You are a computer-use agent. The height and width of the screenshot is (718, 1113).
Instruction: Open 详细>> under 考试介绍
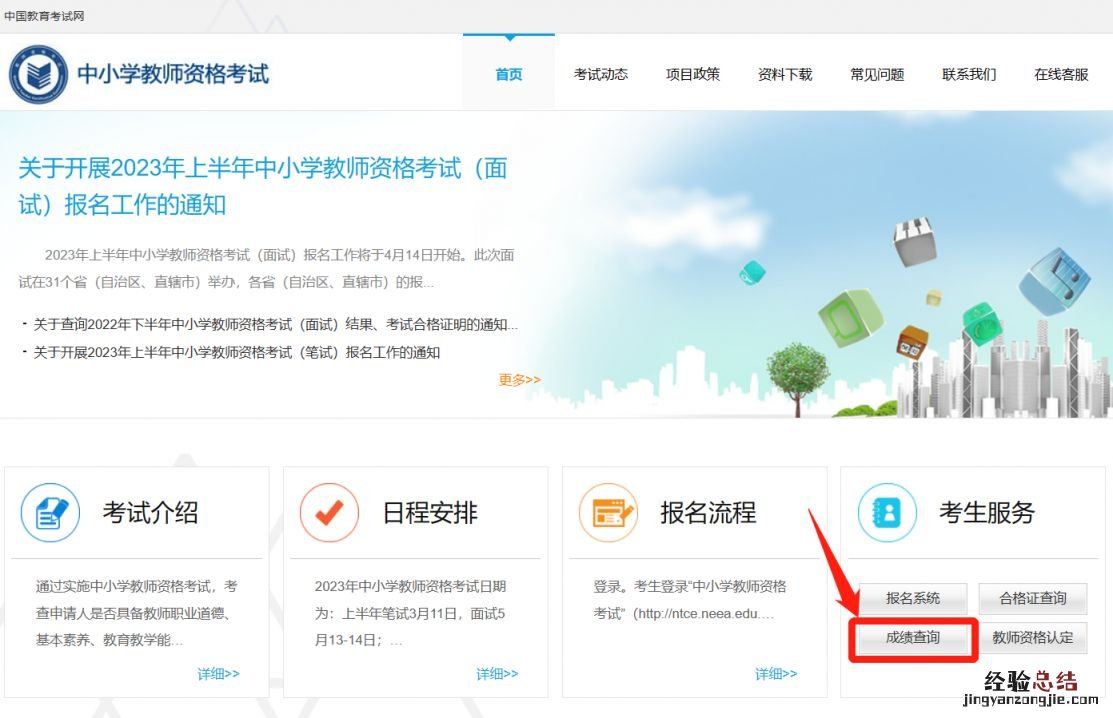click(219, 673)
